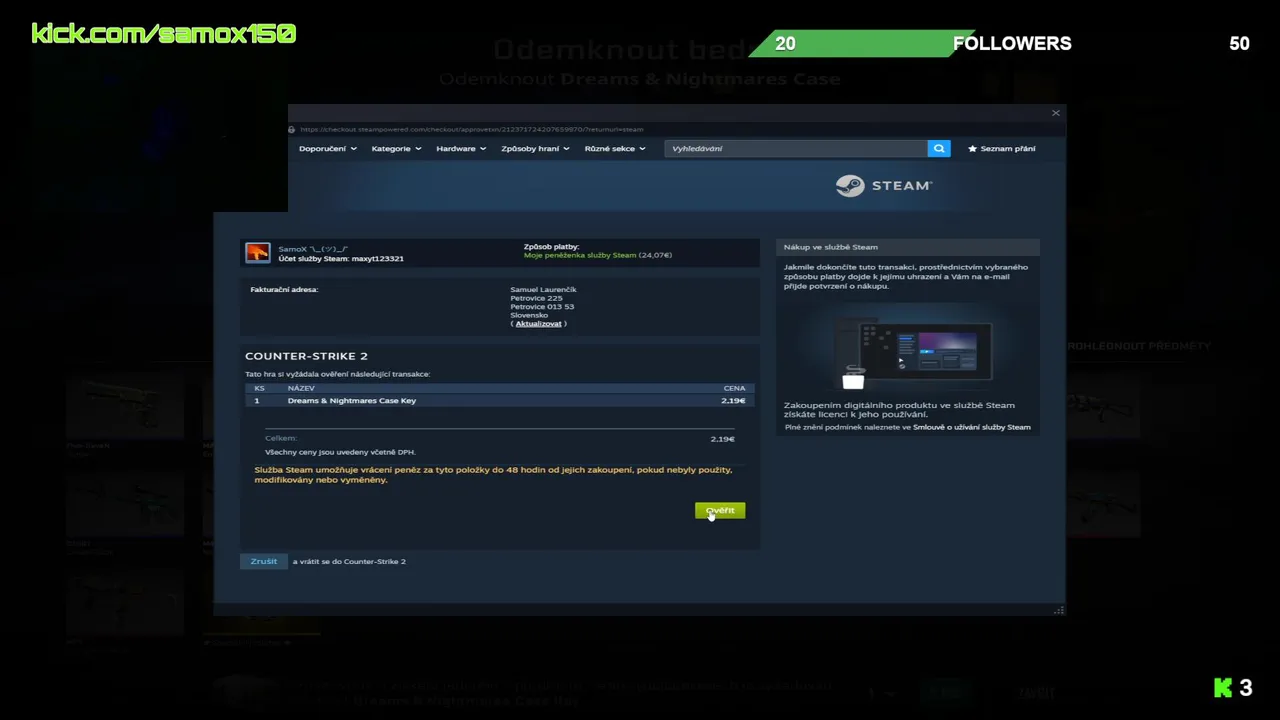Focus the Vyhledávání search field
Viewport: 1280px width, 720px height.
[x=796, y=149]
